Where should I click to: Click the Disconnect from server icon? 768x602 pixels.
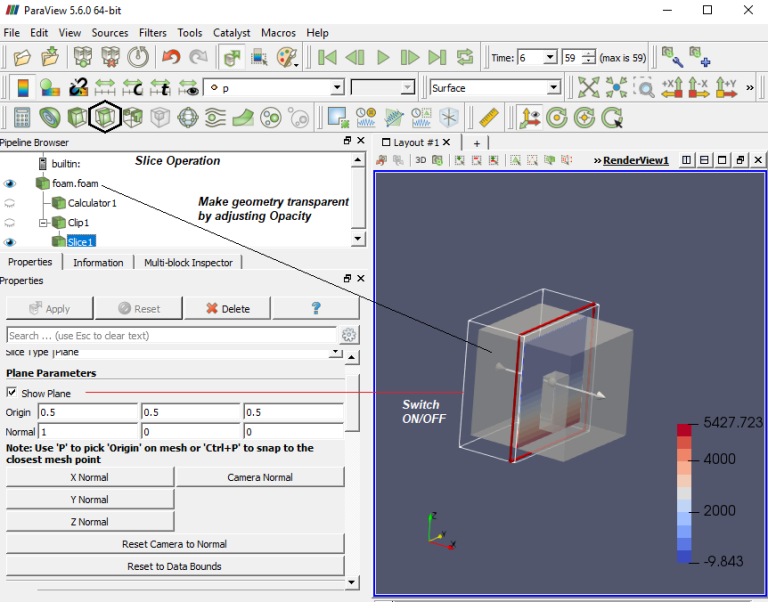point(111,57)
